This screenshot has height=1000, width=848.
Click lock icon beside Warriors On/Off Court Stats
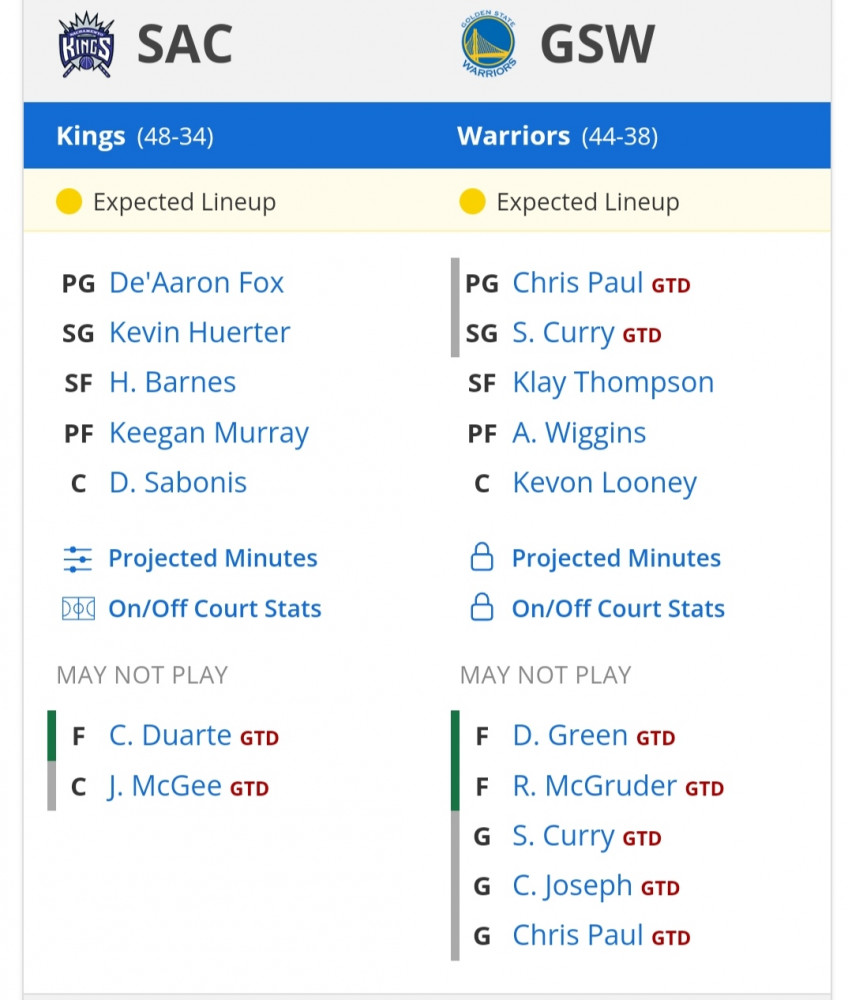[x=481, y=607]
